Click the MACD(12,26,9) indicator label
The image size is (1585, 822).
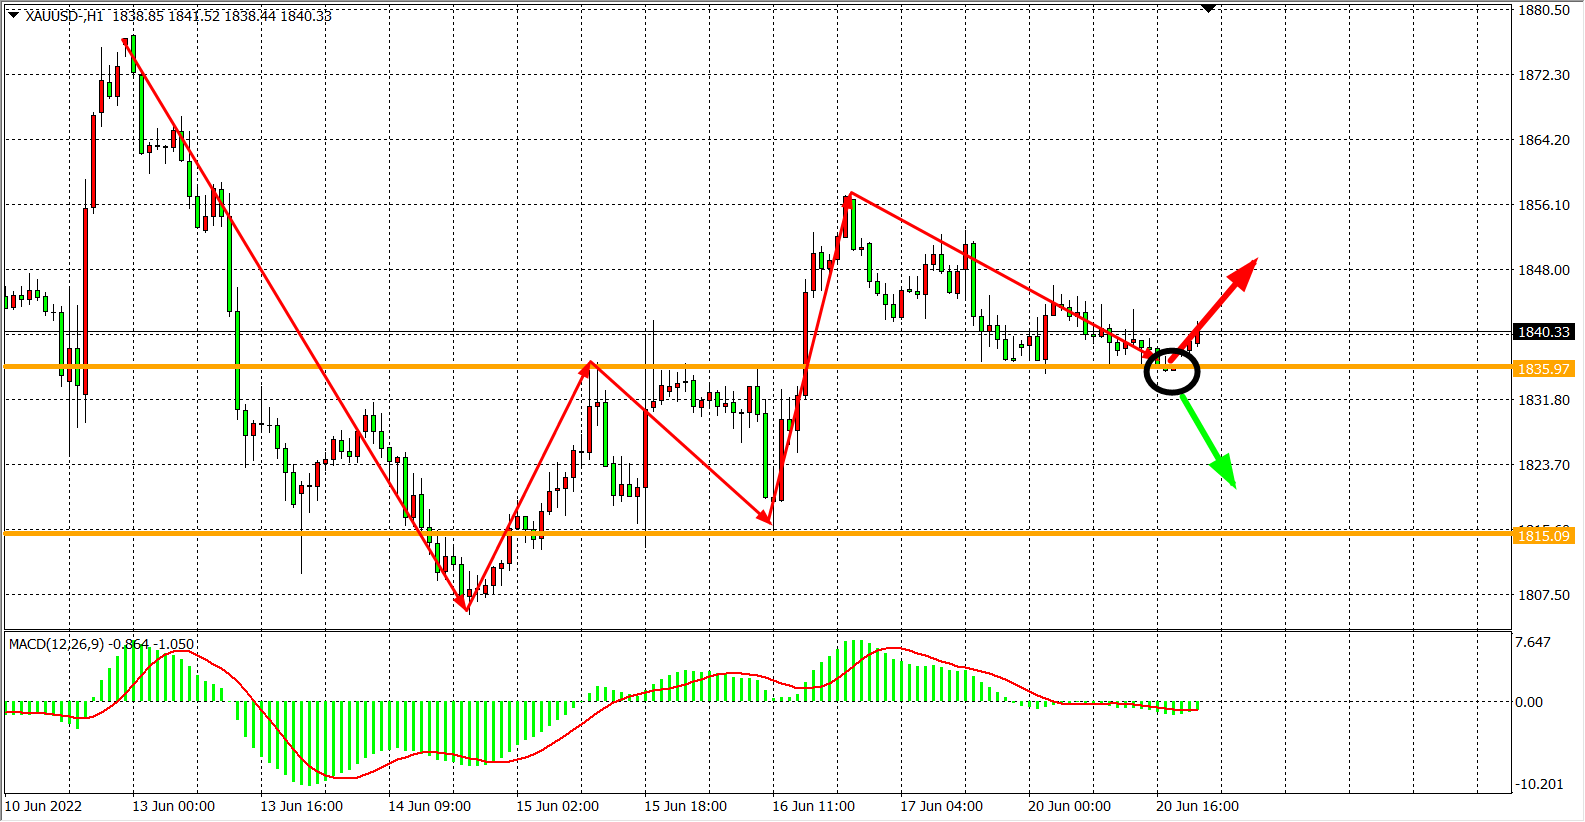pyautogui.click(x=56, y=644)
